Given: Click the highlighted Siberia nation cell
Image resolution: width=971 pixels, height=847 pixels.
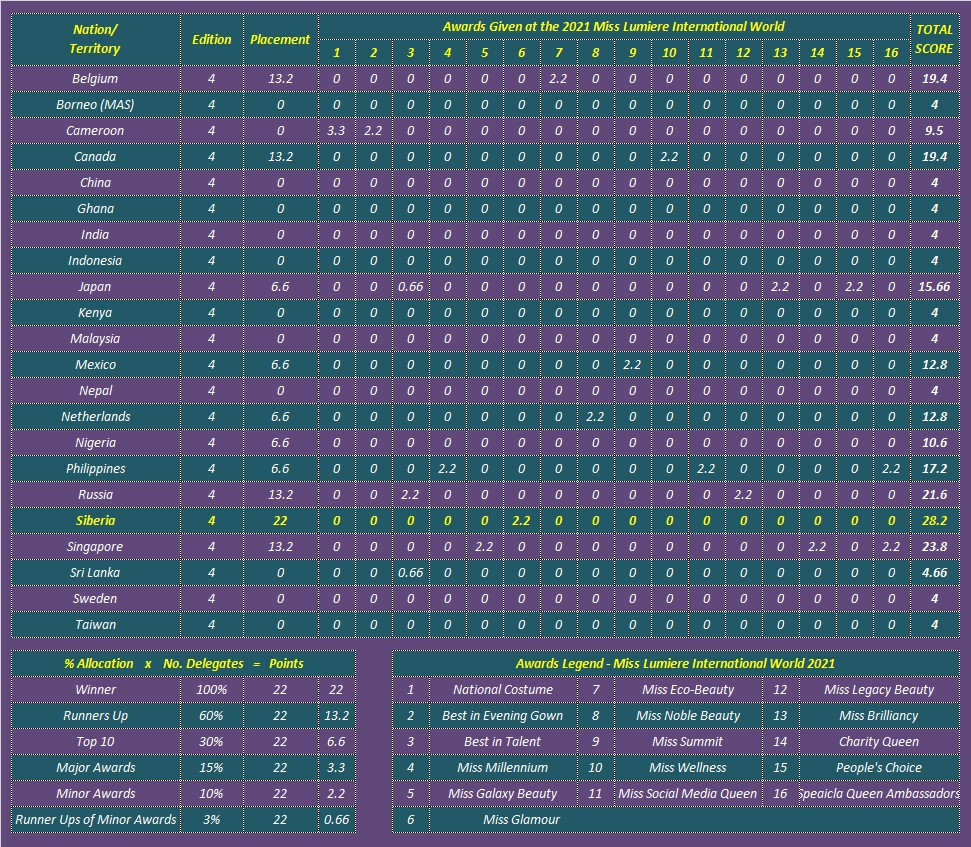Looking at the screenshot, I should click(x=95, y=521).
